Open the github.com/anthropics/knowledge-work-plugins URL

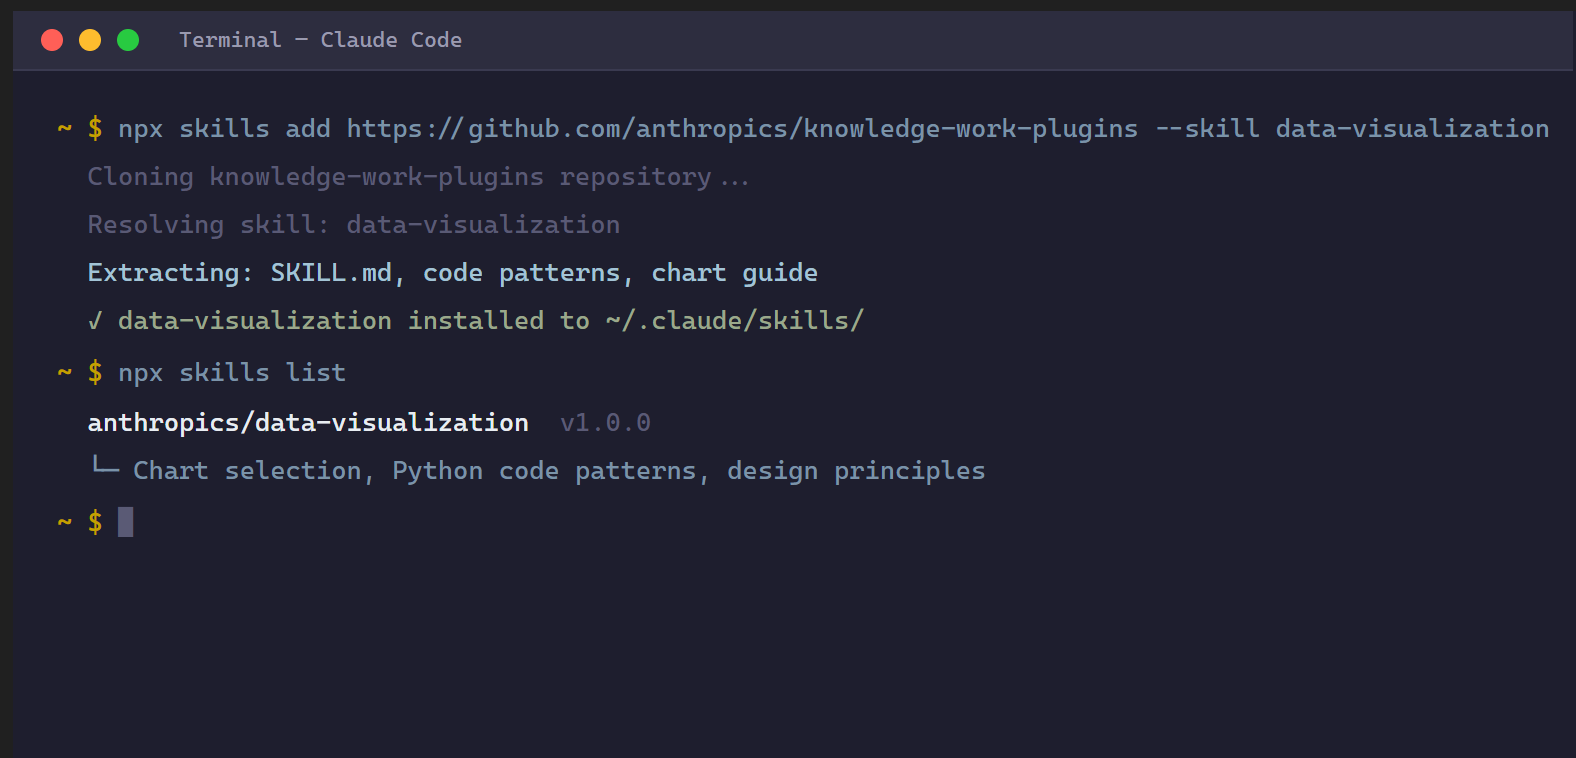click(x=742, y=129)
